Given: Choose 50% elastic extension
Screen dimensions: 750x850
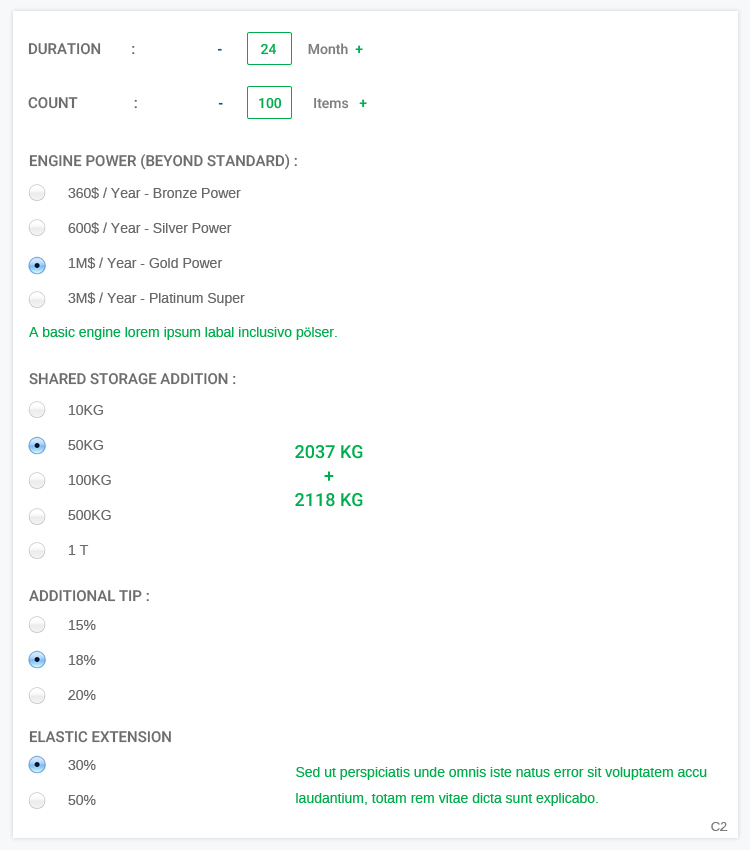Looking at the screenshot, I should (37, 800).
